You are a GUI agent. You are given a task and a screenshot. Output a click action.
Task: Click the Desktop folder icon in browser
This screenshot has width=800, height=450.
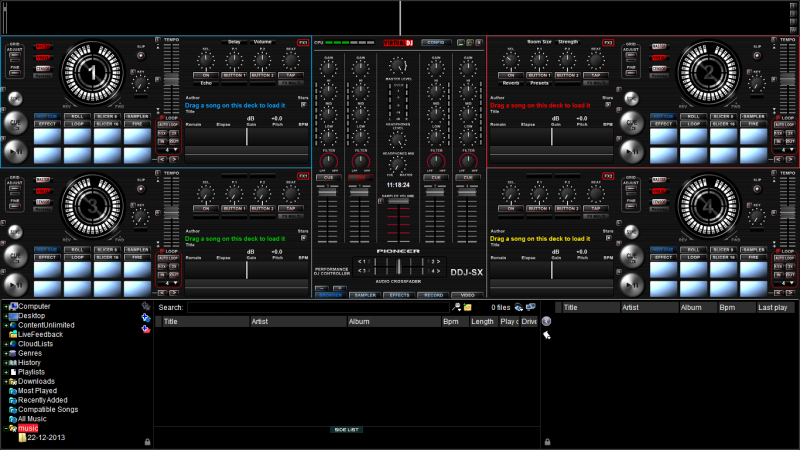[12, 315]
